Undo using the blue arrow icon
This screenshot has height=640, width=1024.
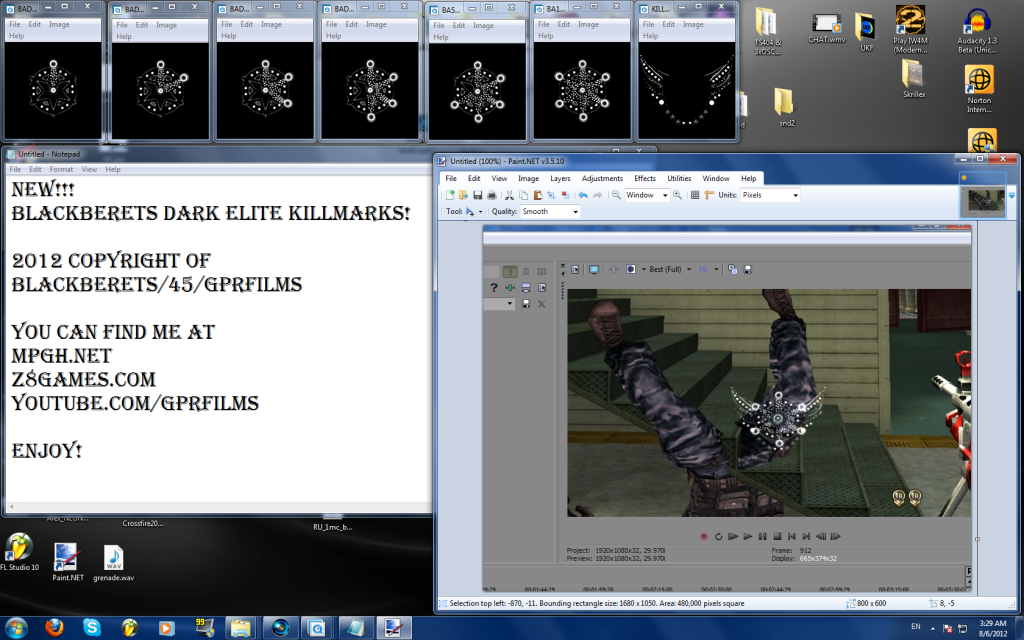582,195
